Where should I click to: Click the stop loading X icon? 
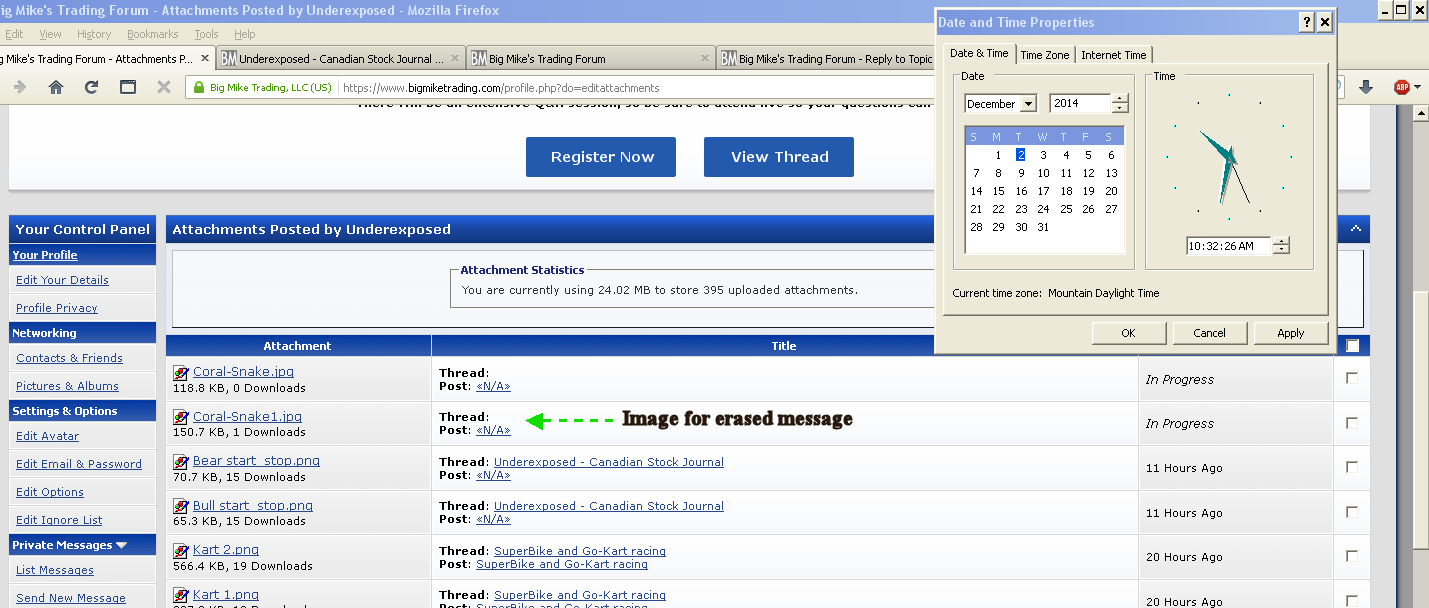click(x=164, y=87)
